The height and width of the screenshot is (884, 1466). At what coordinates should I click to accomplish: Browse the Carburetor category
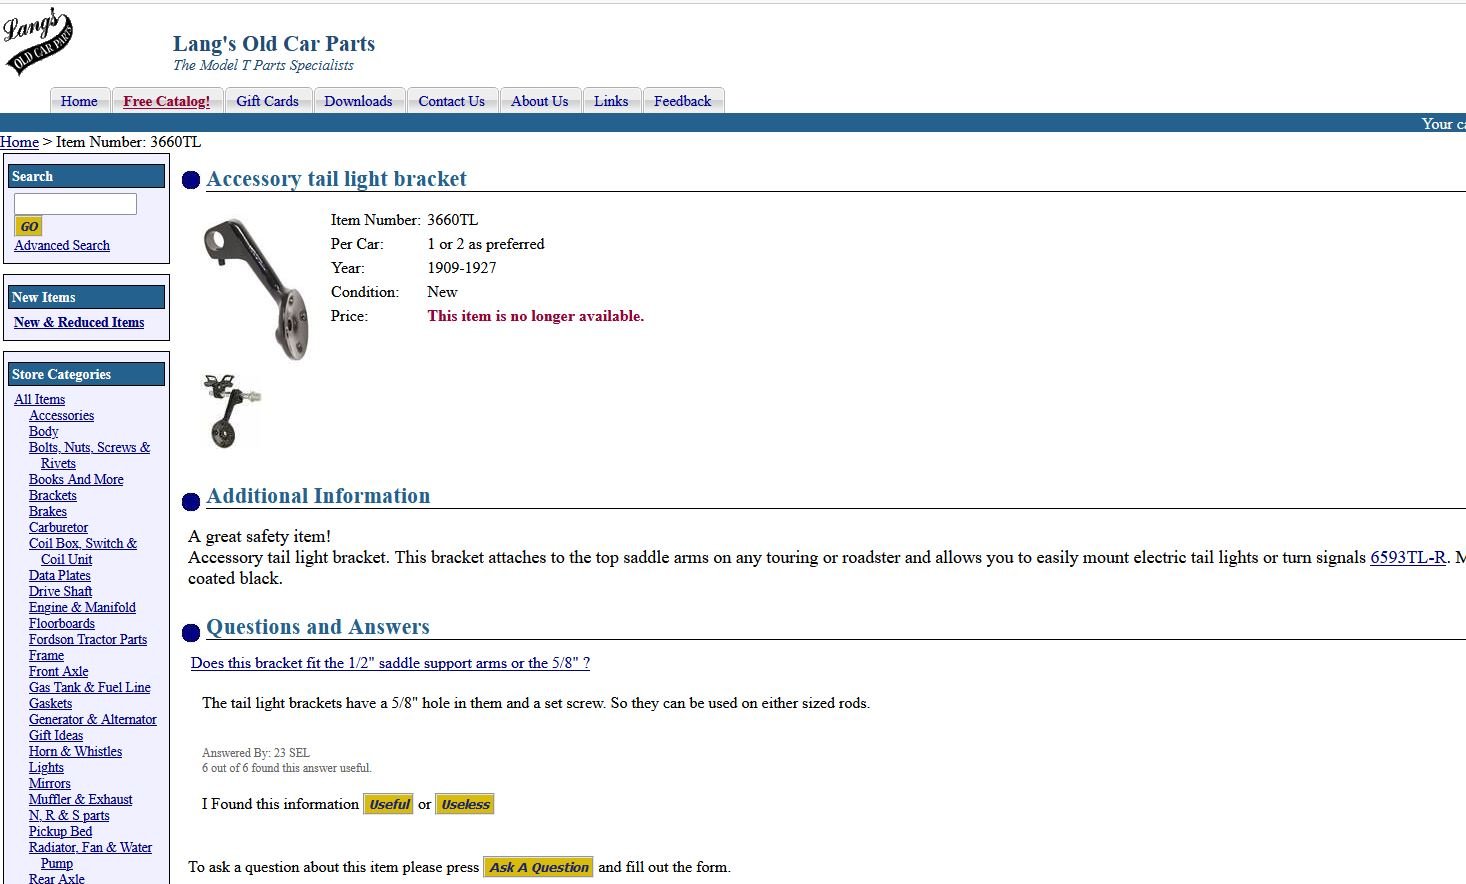[58, 527]
